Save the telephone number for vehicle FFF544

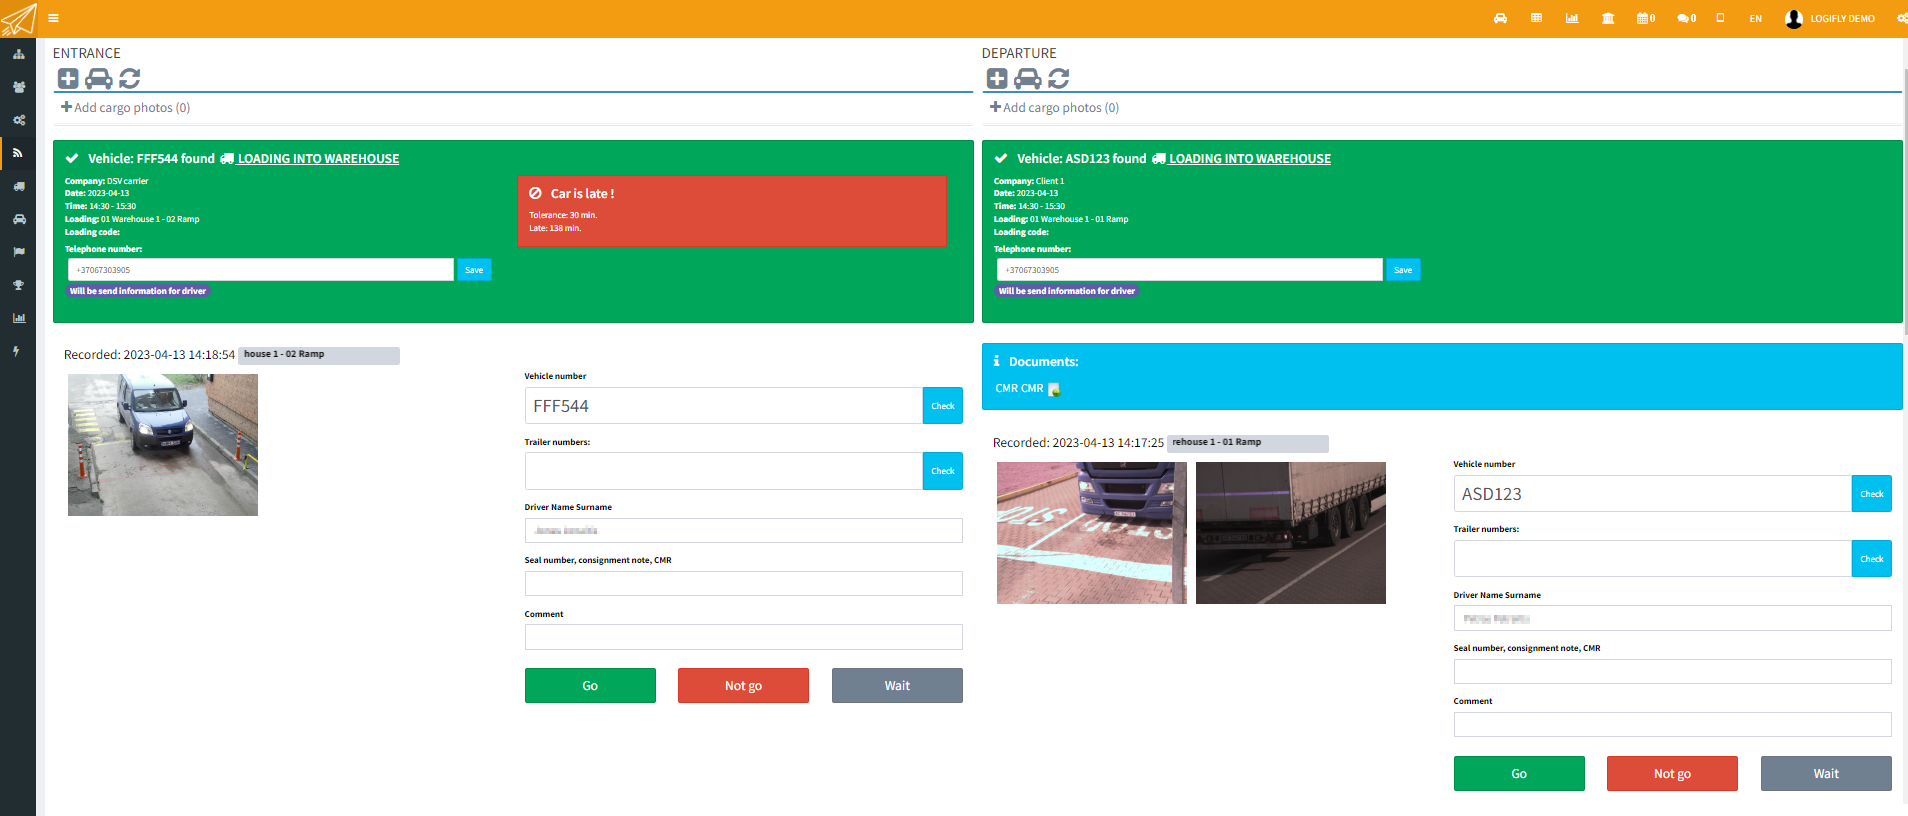[x=474, y=270]
